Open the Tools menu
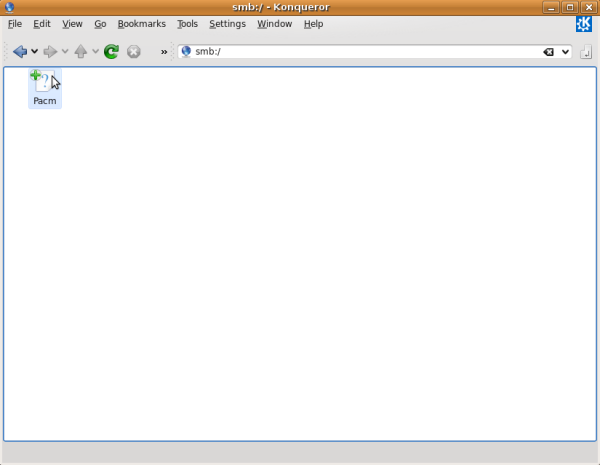This screenshot has height=465, width=600. [x=187, y=23]
